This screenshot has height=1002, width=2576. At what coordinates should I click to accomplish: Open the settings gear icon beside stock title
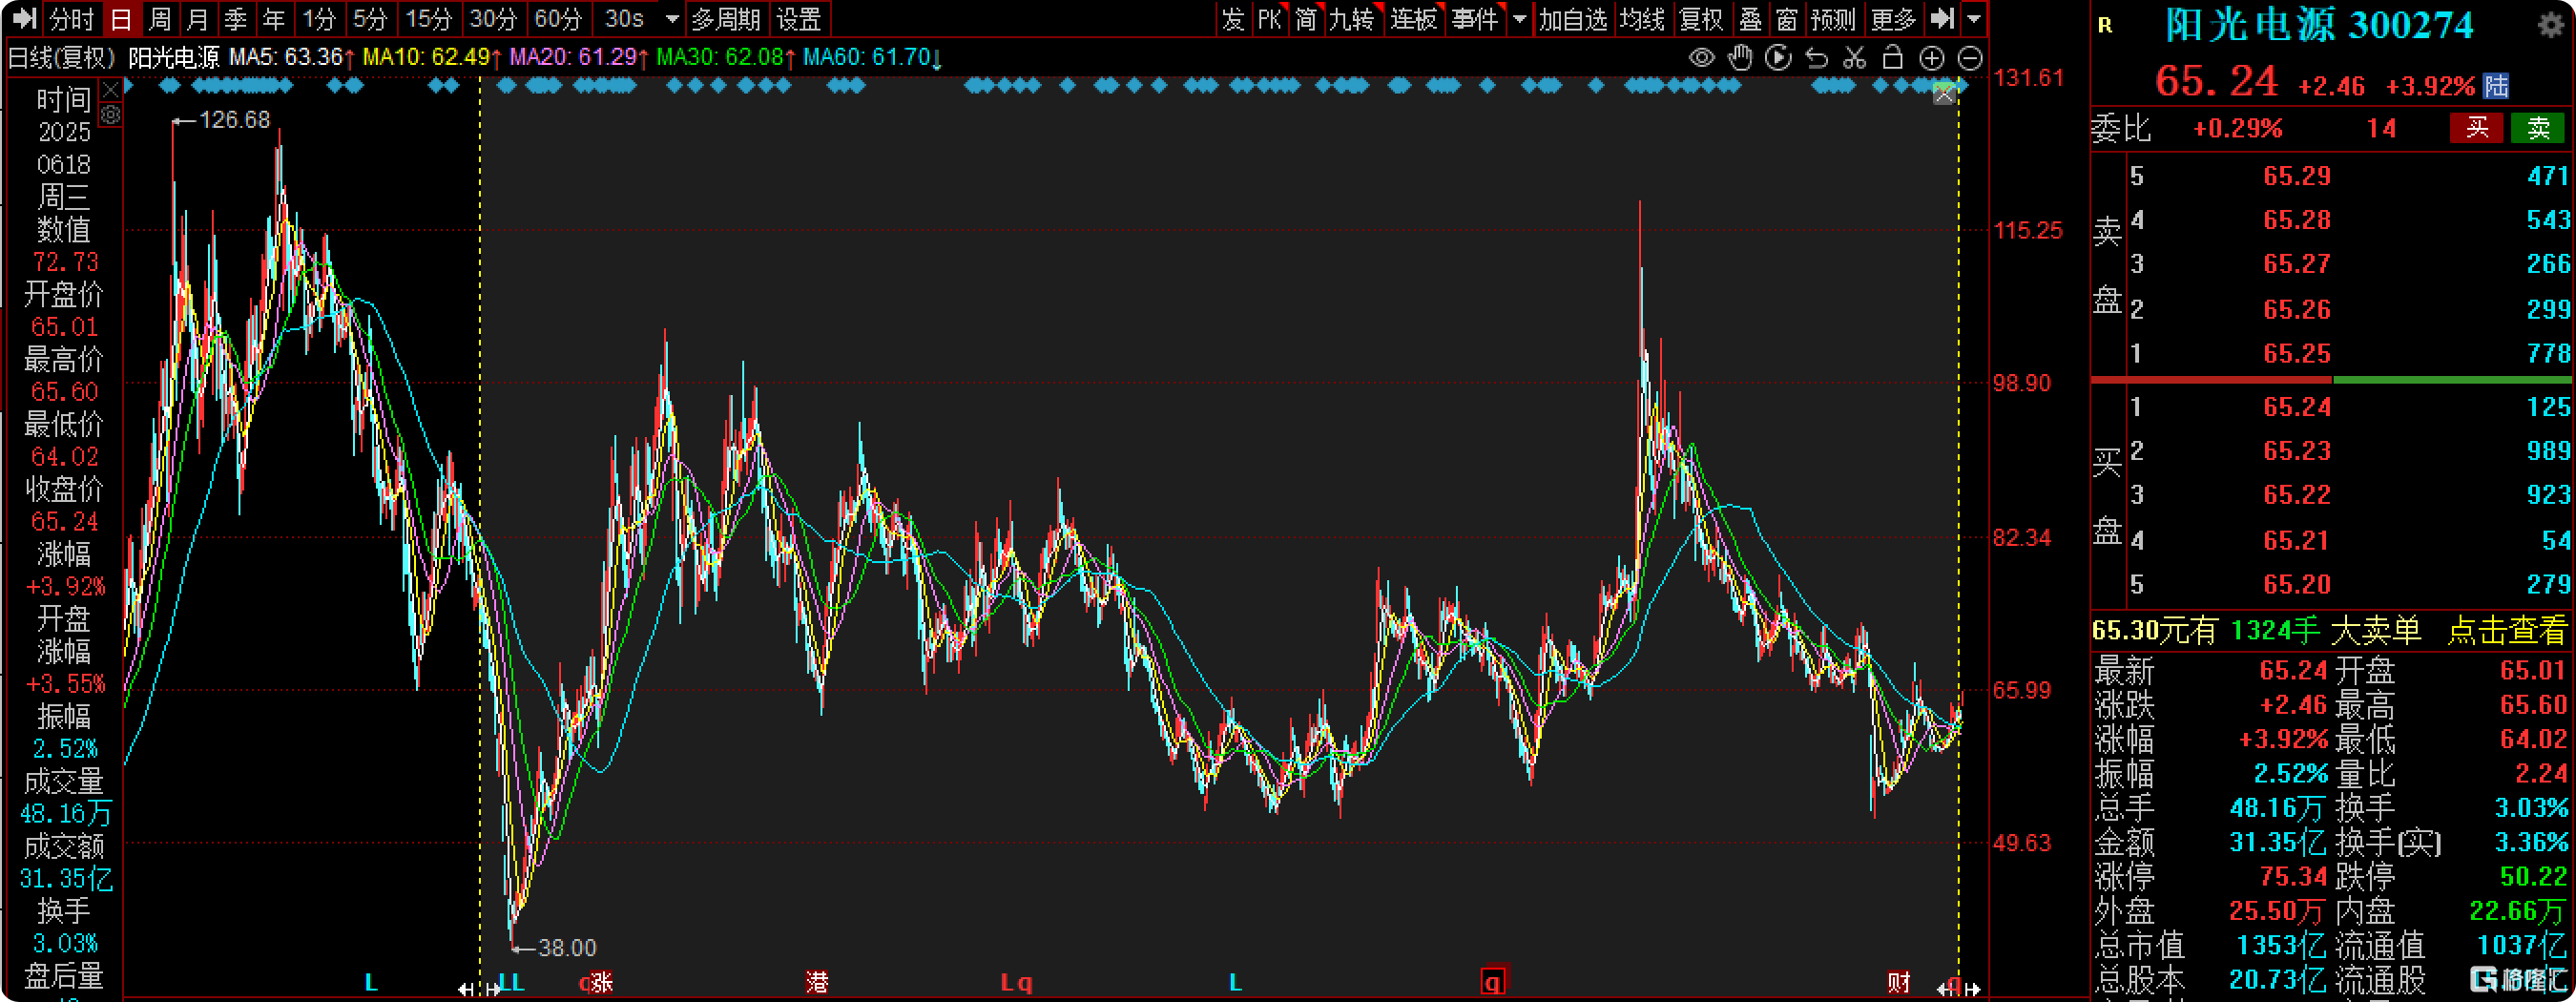tap(2551, 25)
